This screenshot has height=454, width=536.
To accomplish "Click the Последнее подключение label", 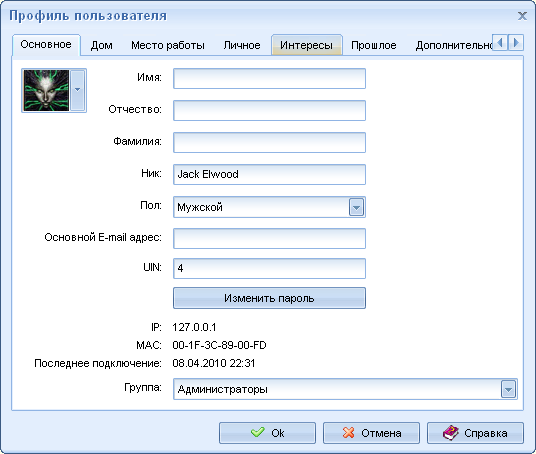I will [98, 363].
